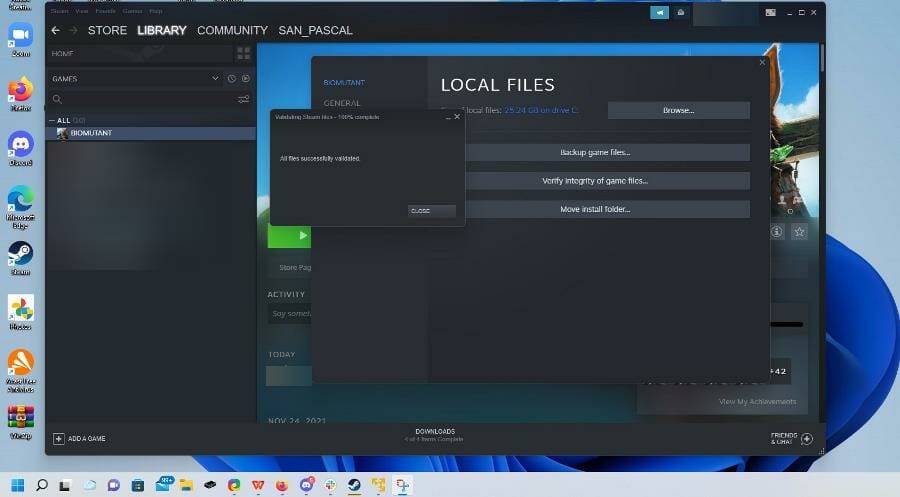
Task: Open the Windows Start menu
Action: click(18, 486)
